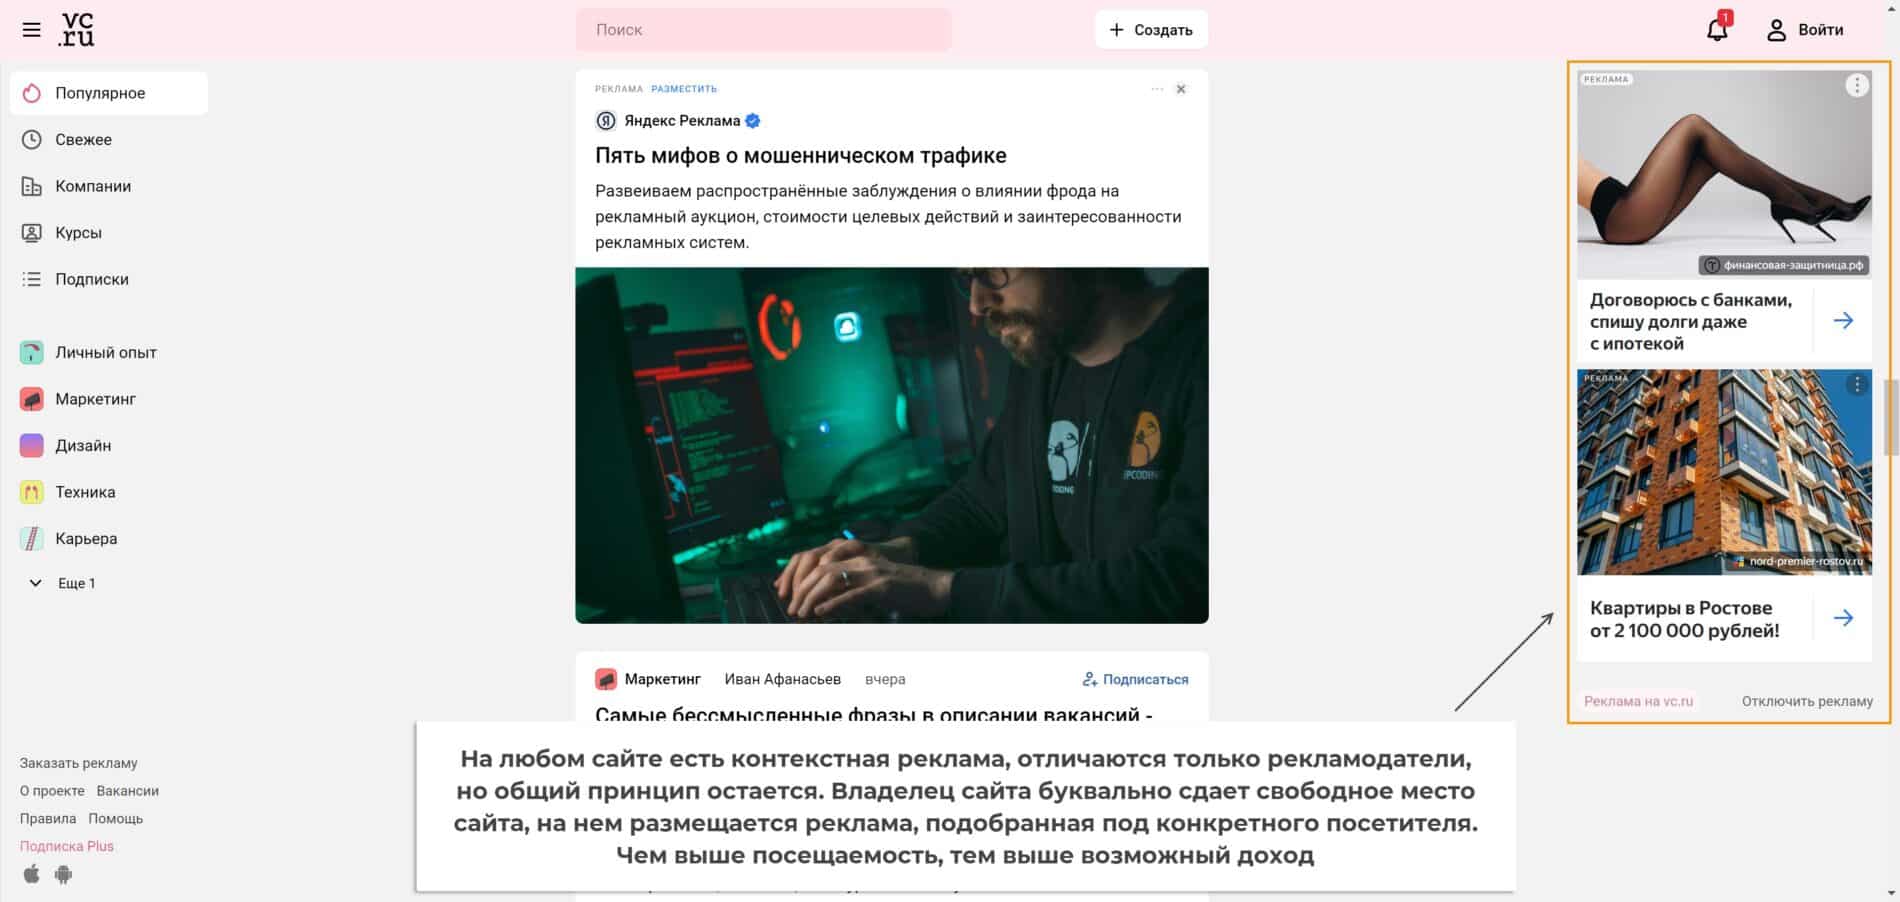
Task: Open the hamburger menu icon
Action: coord(32,30)
